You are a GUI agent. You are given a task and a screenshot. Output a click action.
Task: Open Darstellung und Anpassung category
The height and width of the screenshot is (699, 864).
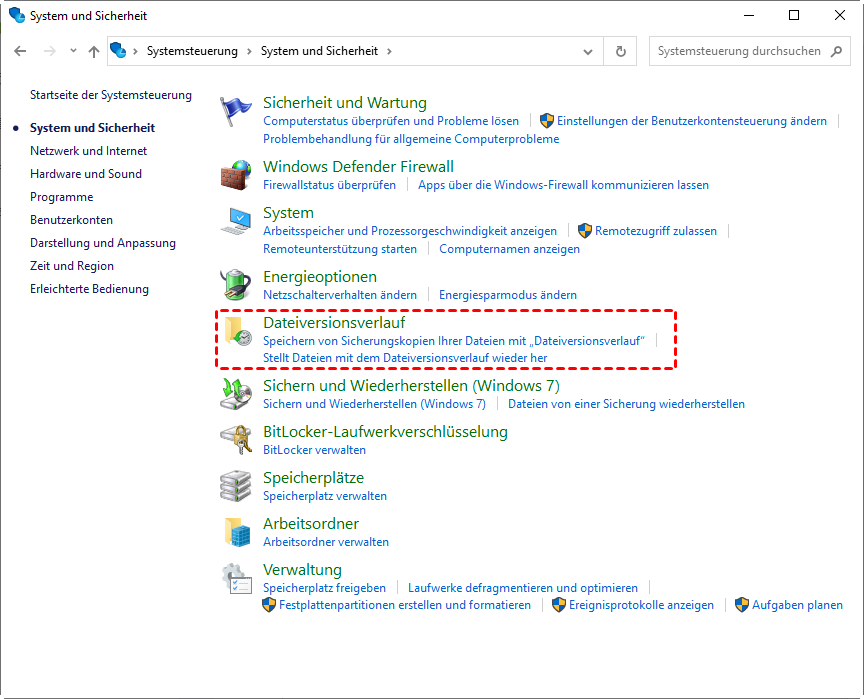[x=102, y=243]
